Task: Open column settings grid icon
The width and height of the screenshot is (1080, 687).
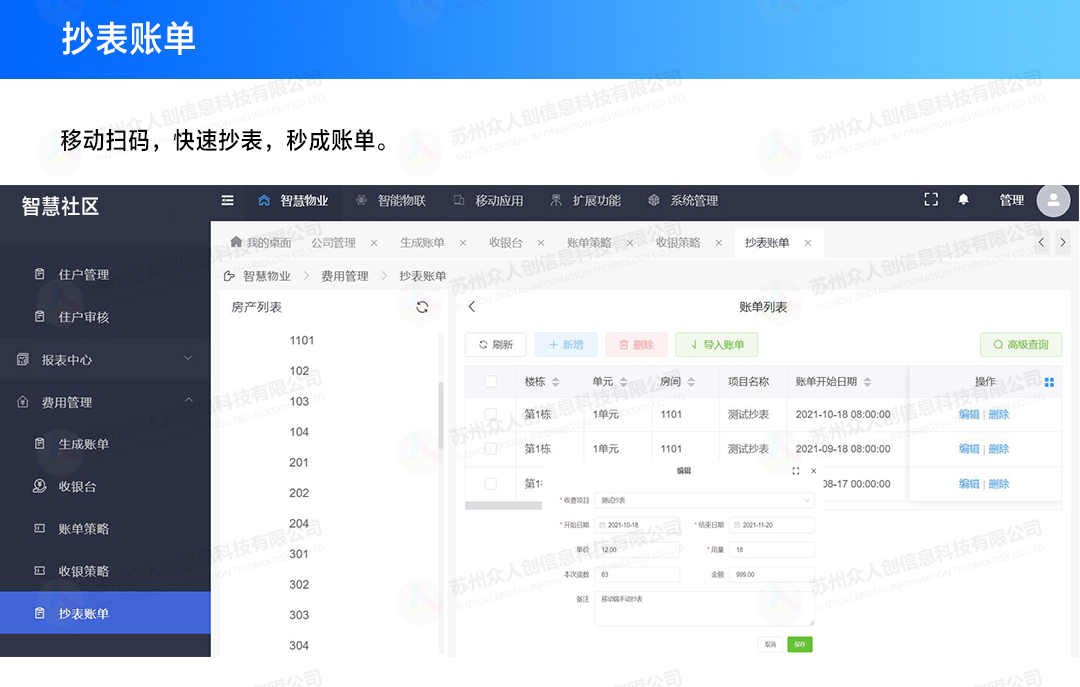Action: [1049, 382]
